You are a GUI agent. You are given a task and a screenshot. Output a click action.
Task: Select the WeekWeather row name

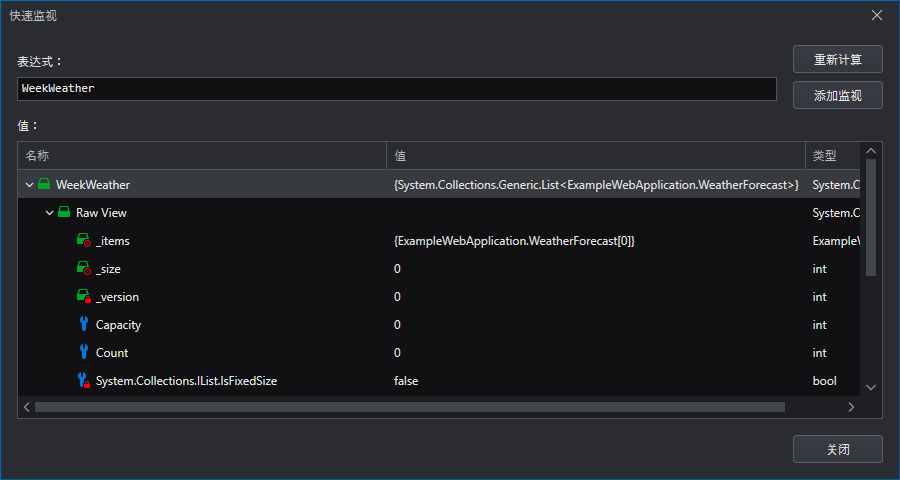(92, 185)
